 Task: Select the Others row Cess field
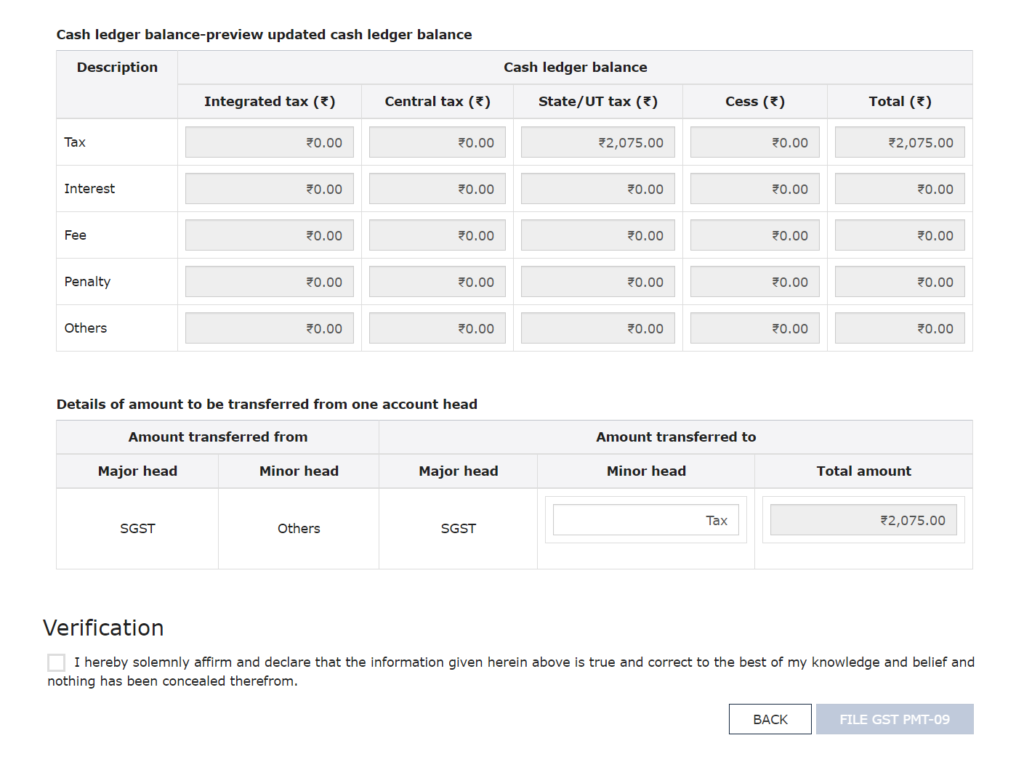[755, 329]
